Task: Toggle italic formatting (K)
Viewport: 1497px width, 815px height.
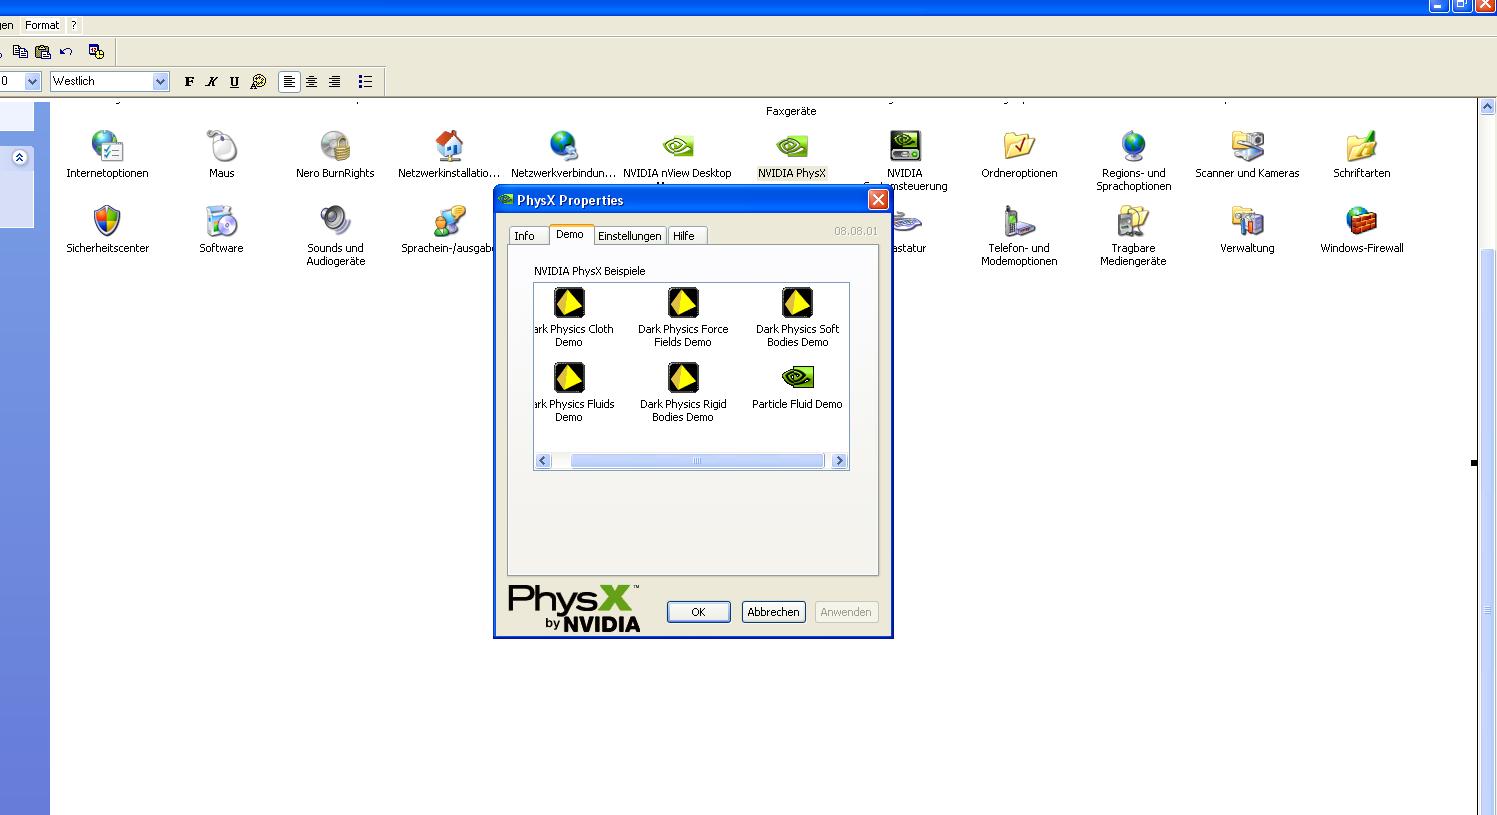Action: 212,82
